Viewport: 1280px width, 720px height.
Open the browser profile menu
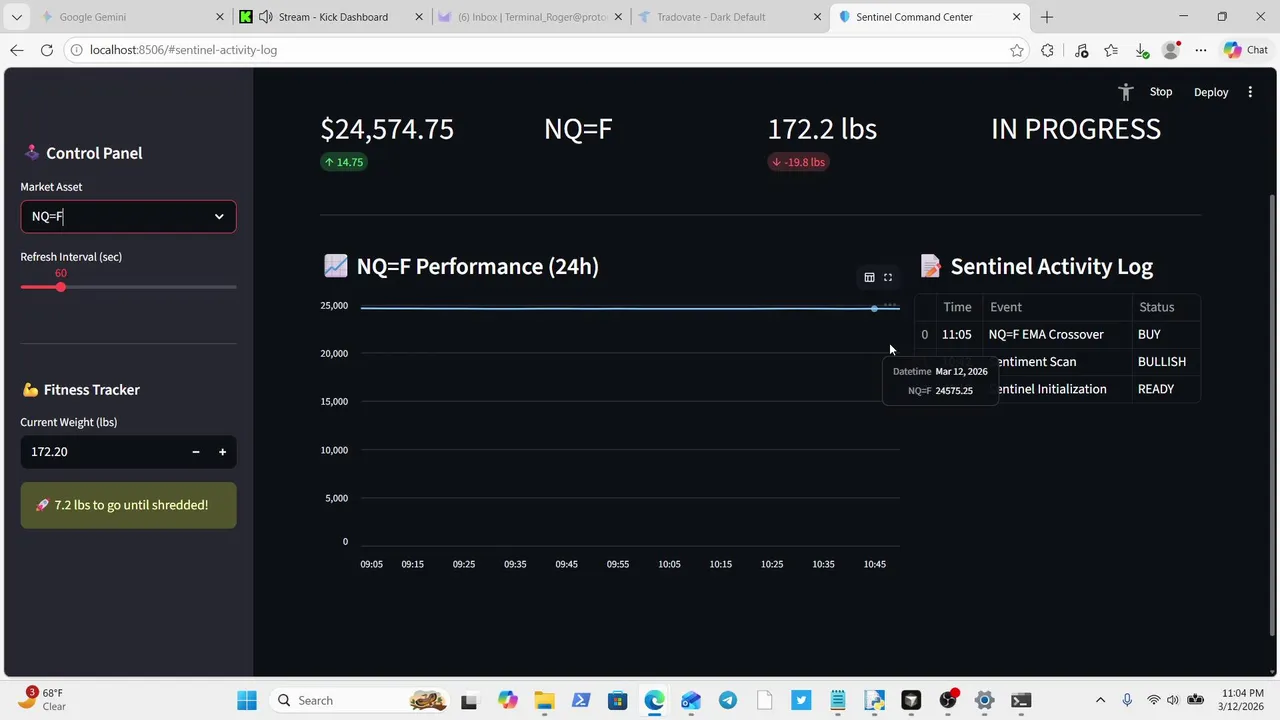pyautogui.click(x=1171, y=50)
